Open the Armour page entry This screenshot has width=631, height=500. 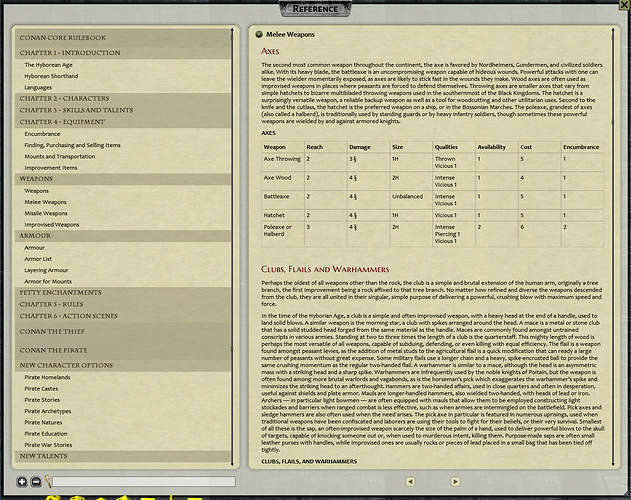(x=35, y=248)
